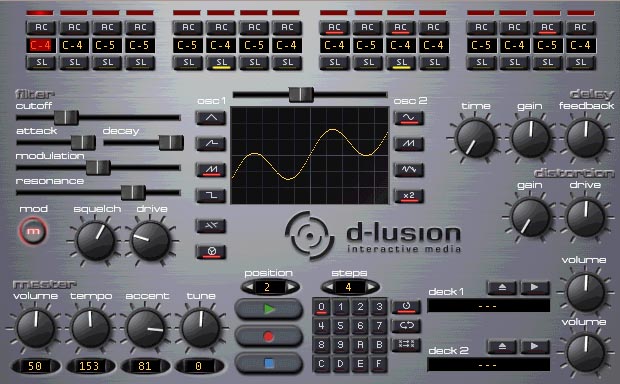This screenshot has height=384, width=620.
Task: Increase steps with the right arrow
Action: pyautogui.click(x=371, y=287)
